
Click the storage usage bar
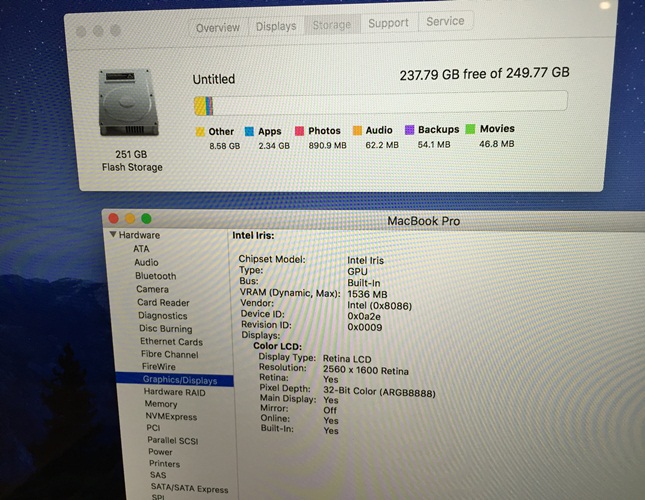[x=381, y=103]
